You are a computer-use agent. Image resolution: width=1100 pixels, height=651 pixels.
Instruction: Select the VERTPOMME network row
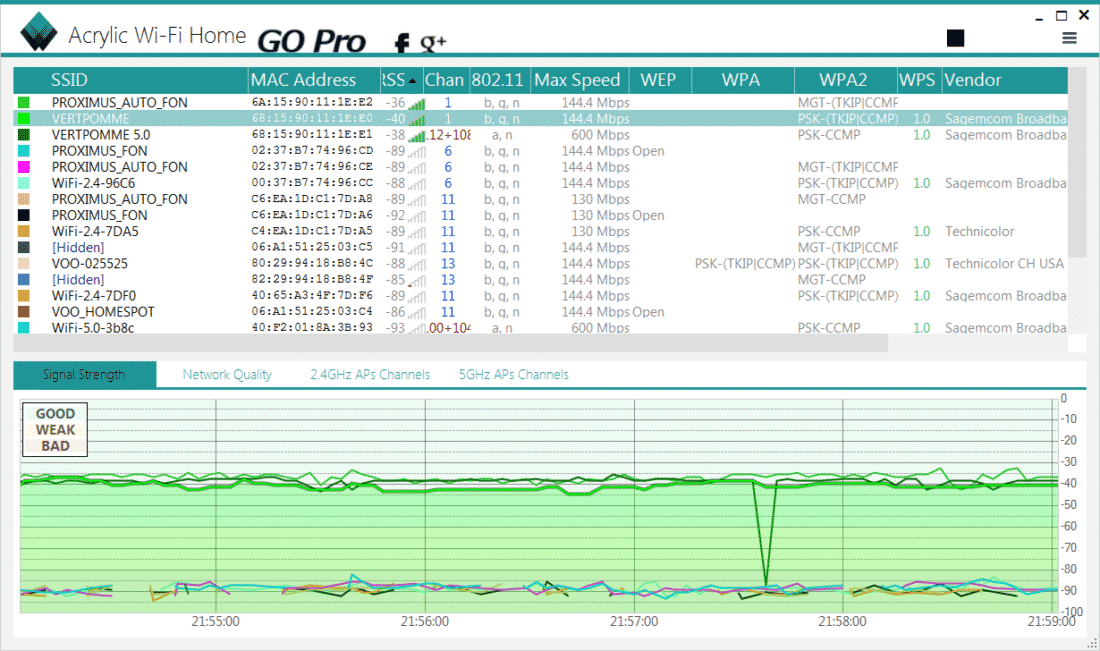click(x=540, y=119)
